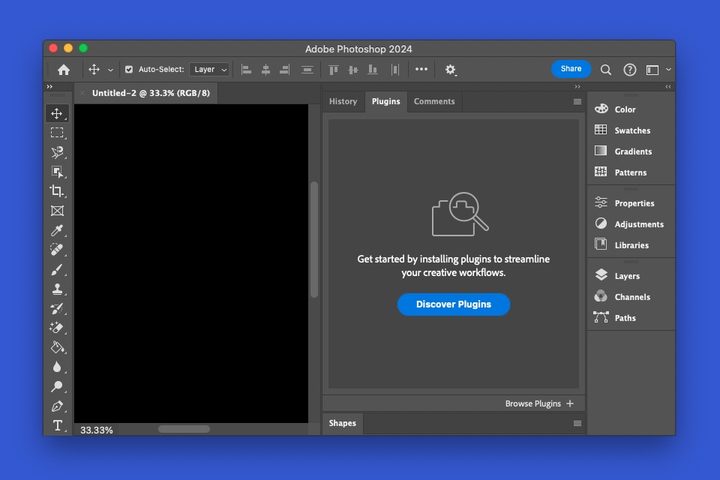Screen dimensions: 720x480
Task: Expand the right icon panel dock arrows
Action: pos(668,86)
